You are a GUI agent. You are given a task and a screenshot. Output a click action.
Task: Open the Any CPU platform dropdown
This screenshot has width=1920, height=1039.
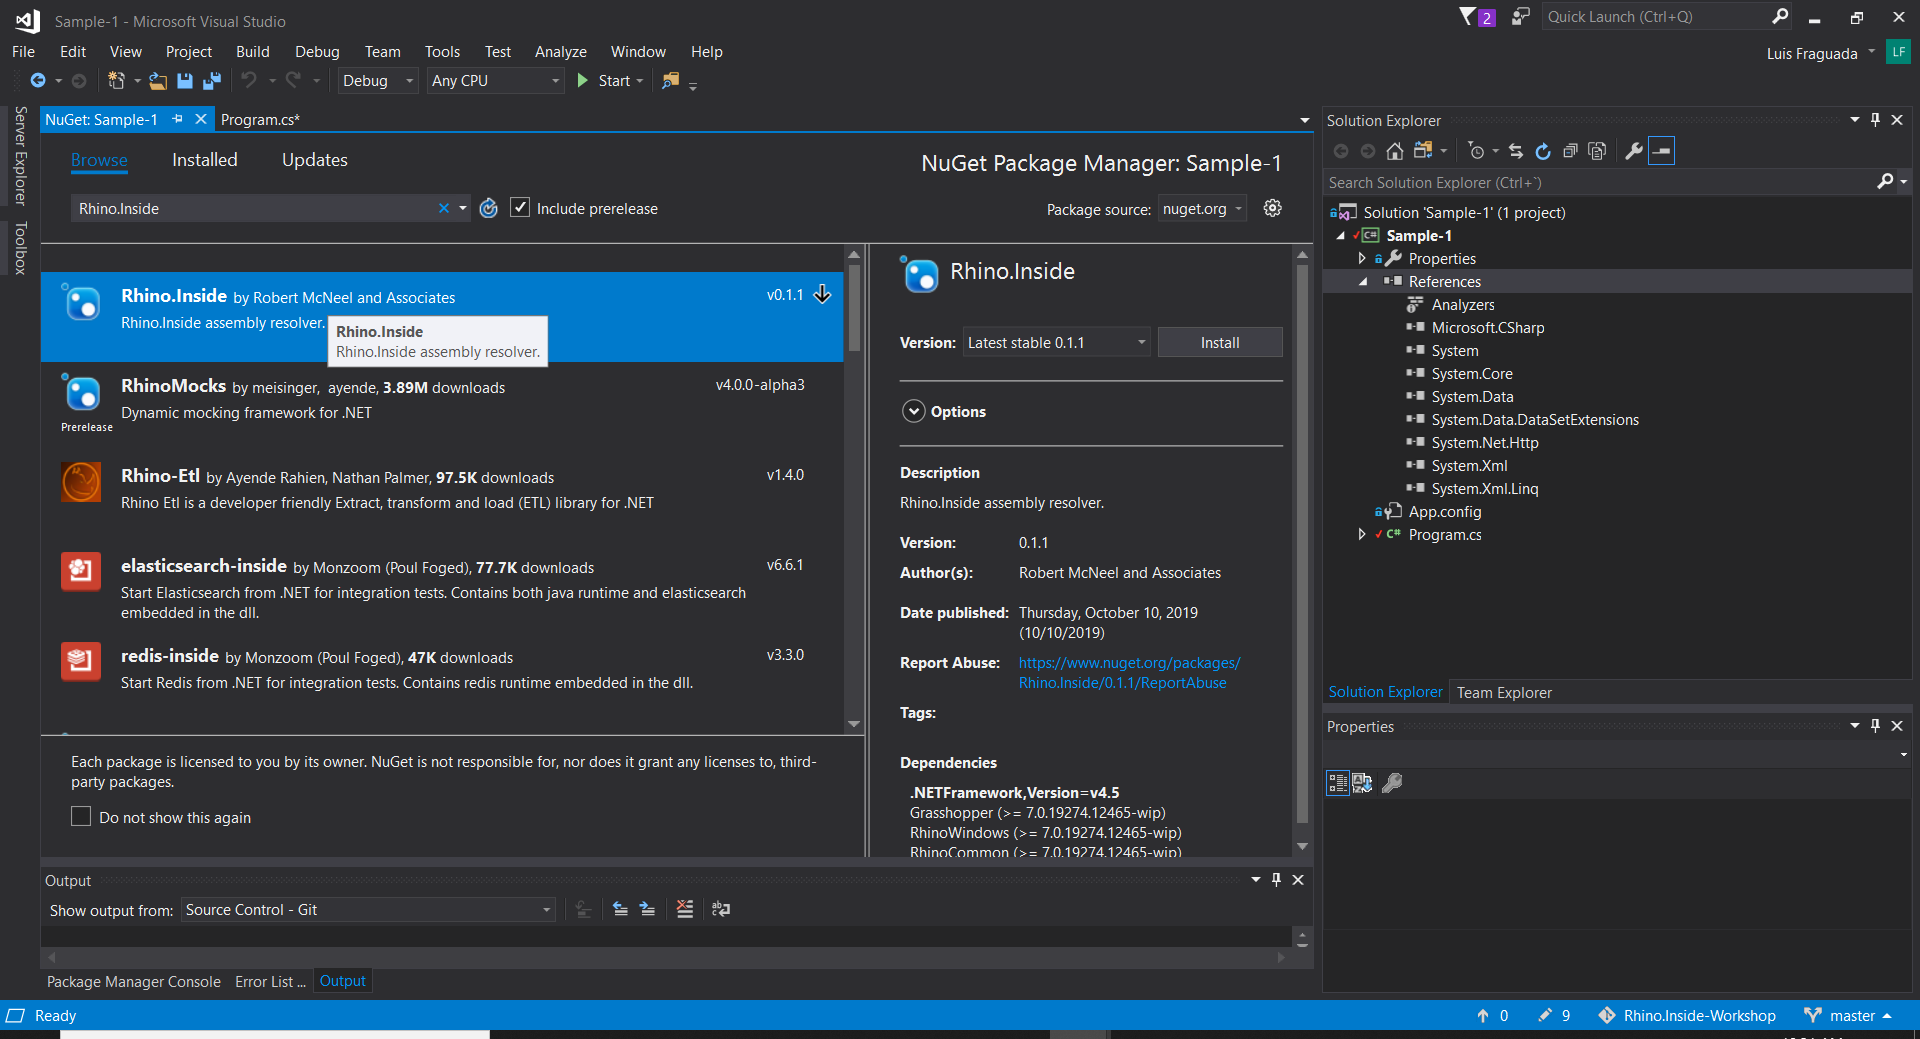(x=496, y=81)
